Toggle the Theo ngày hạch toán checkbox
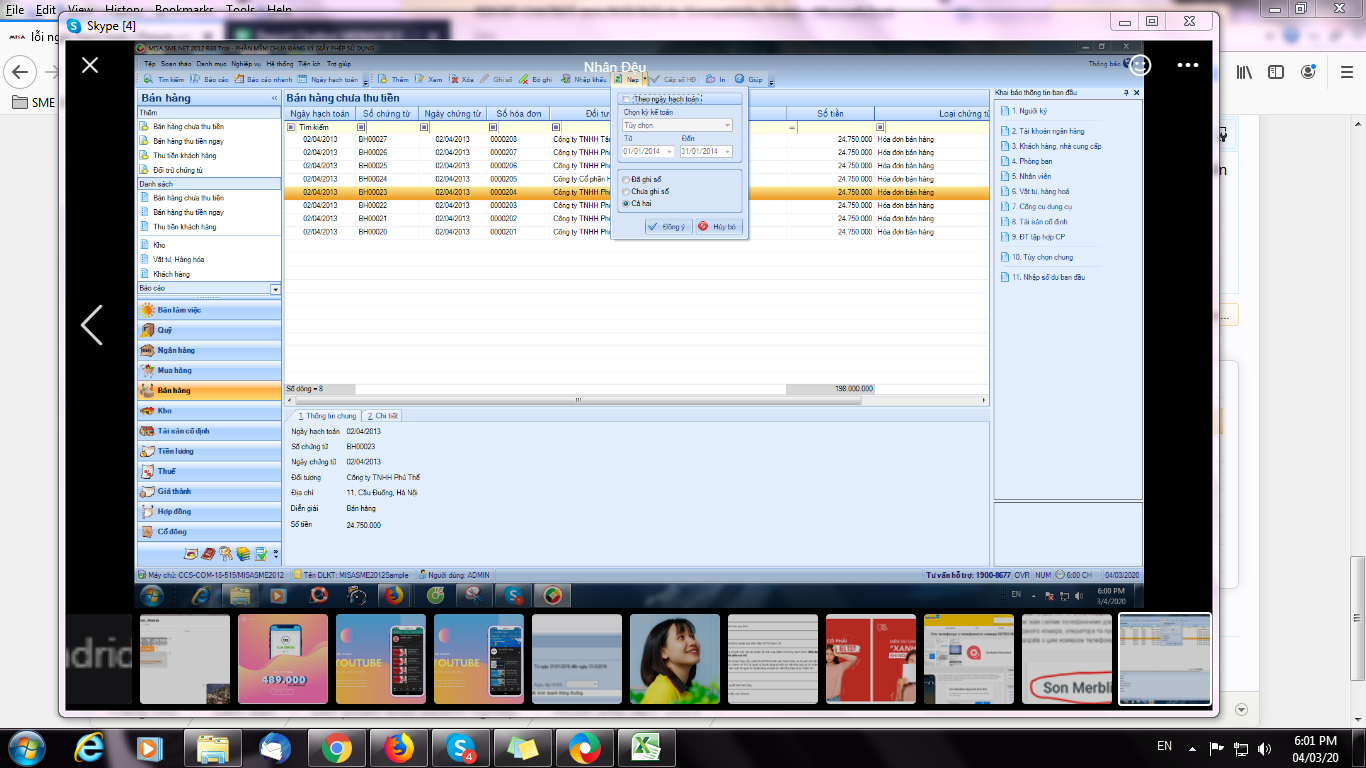The height and width of the screenshot is (768, 1366). [626, 99]
